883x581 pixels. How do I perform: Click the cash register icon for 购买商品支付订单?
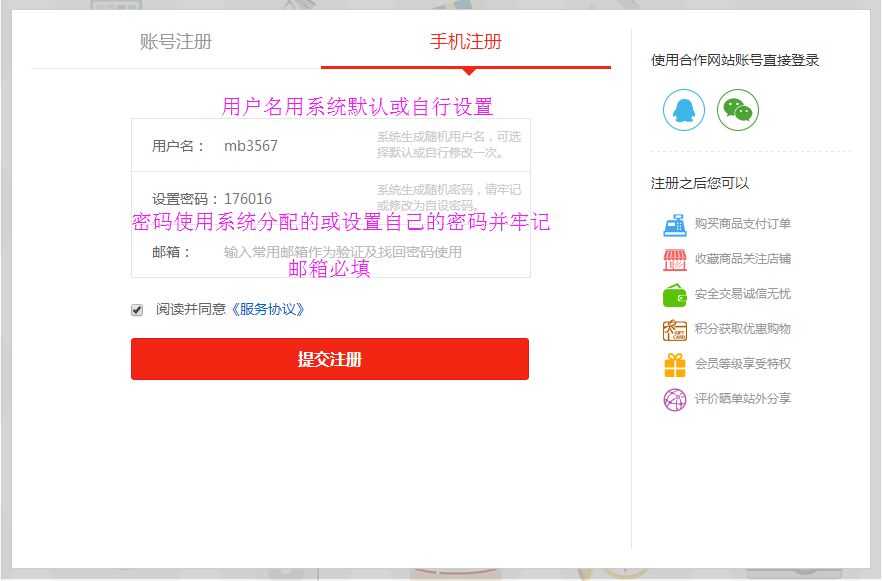coord(675,225)
